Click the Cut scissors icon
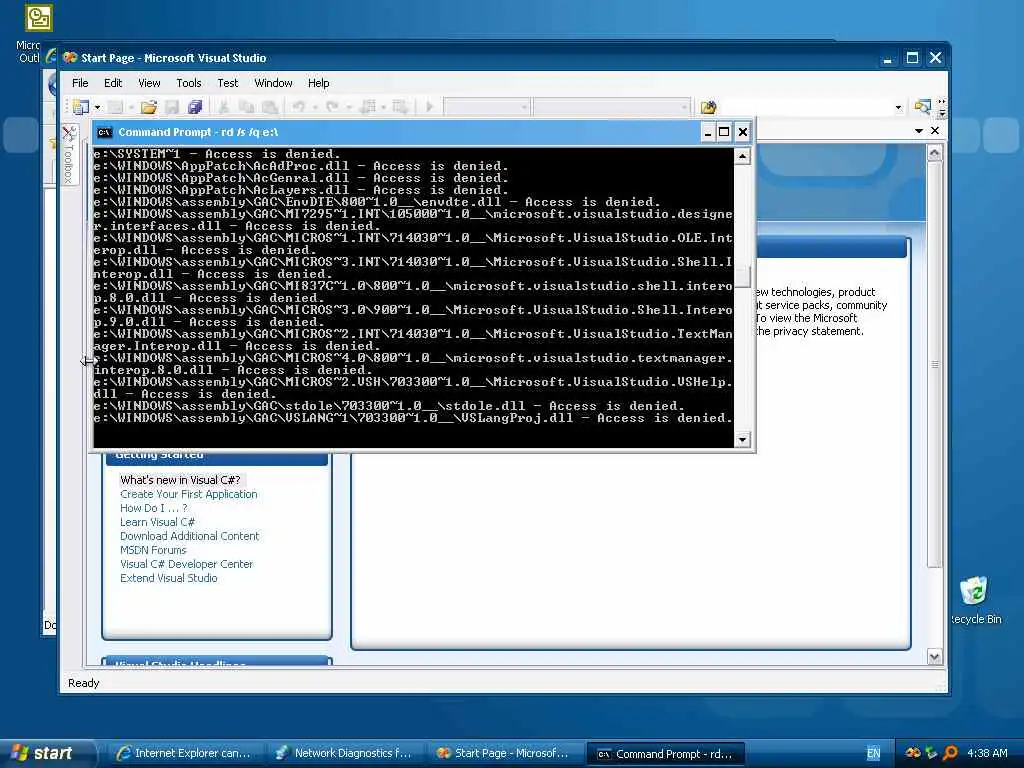 (x=223, y=107)
